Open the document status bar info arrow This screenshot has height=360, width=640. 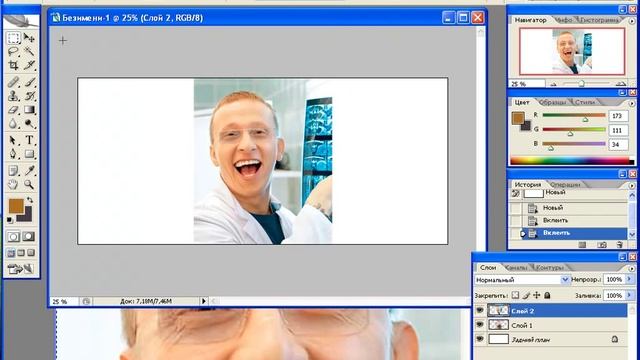(203, 301)
